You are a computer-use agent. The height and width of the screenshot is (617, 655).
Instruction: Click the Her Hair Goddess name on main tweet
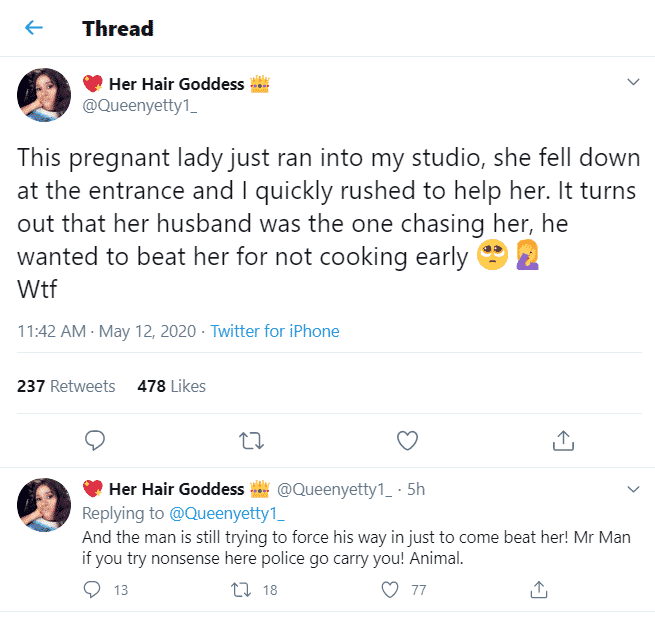pos(176,83)
